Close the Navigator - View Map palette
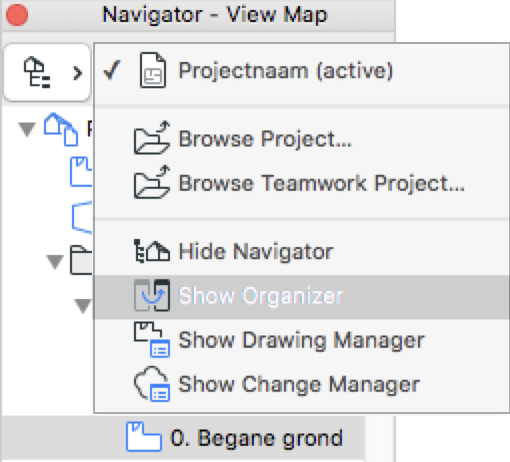The height and width of the screenshot is (462, 510). point(17,15)
